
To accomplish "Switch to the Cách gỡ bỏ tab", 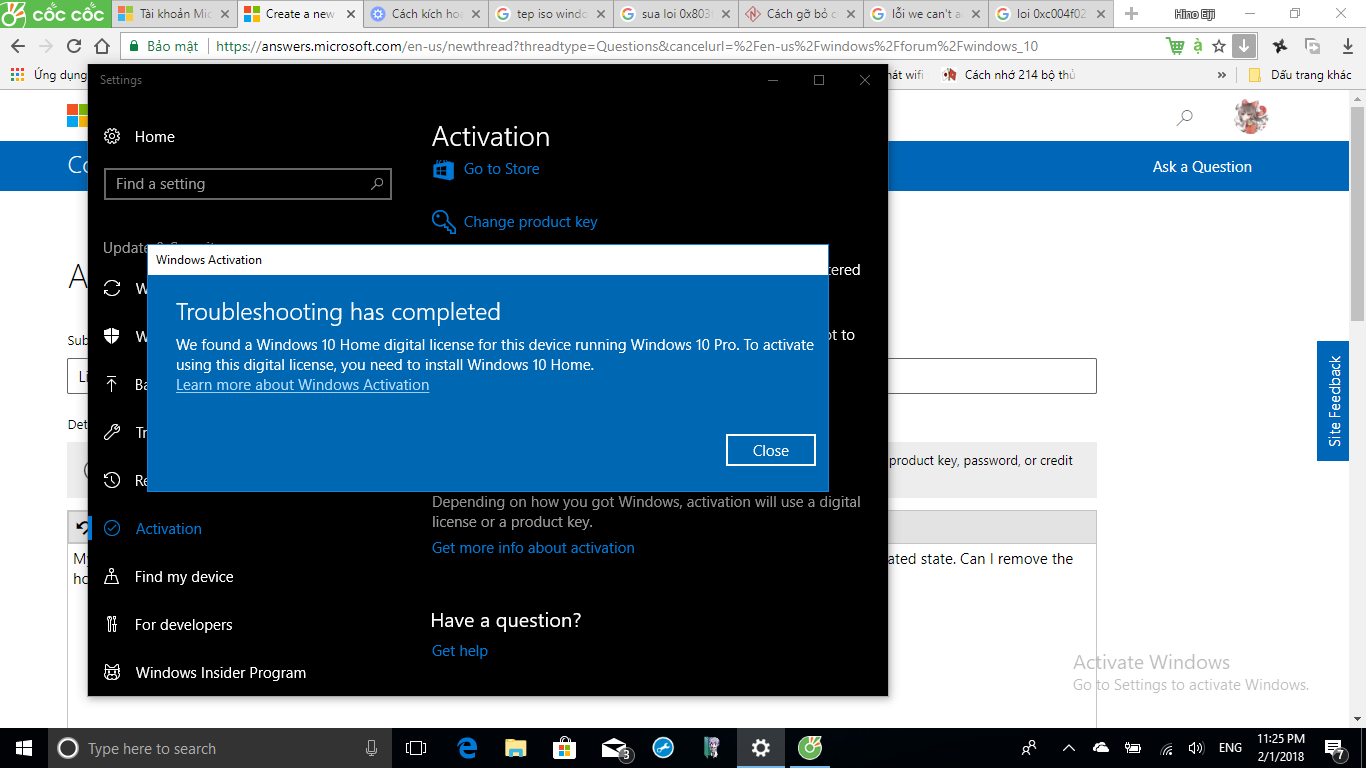I will (802, 14).
